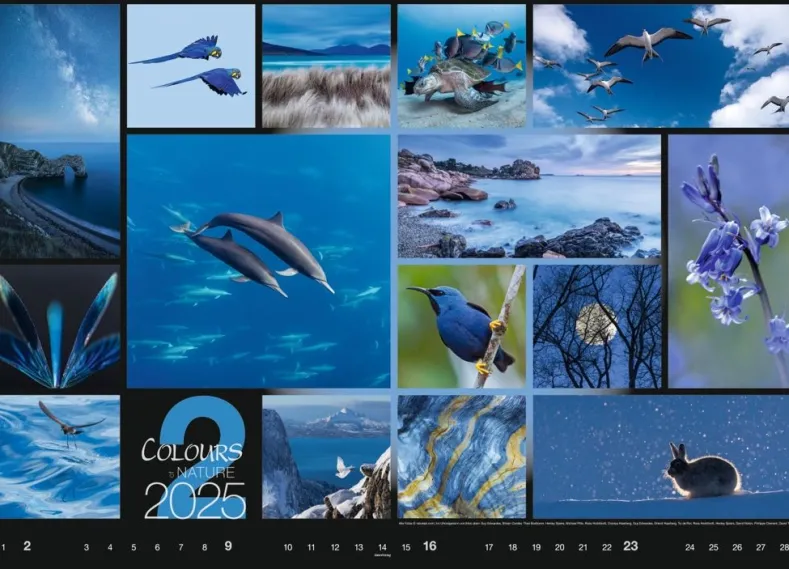Open the bluebell flowers photo
This screenshot has height=569, width=789.
coord(729,261)
